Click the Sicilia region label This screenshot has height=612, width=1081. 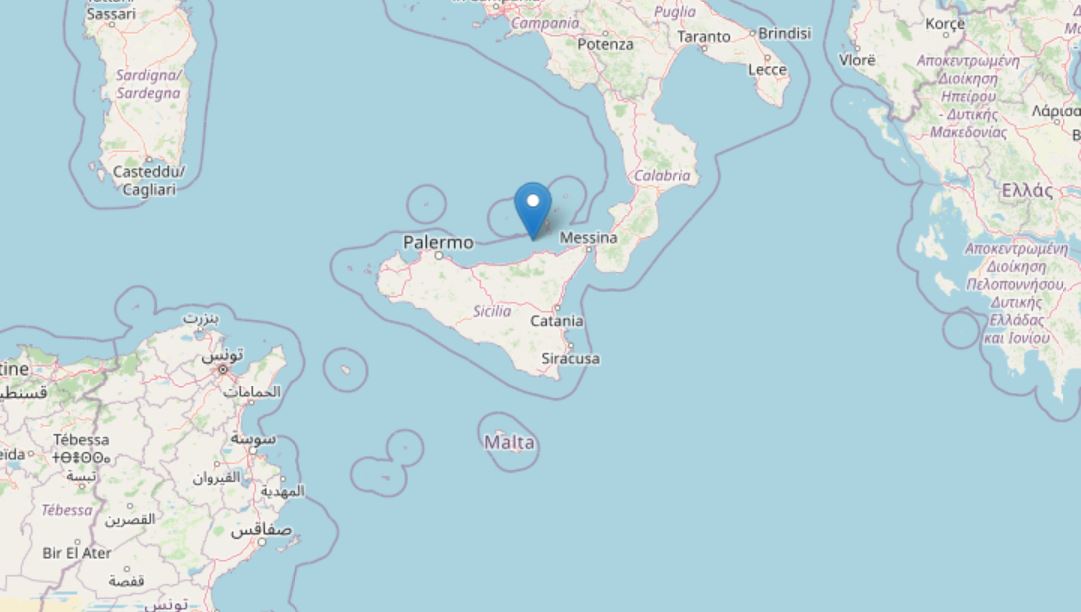[492, 312]
